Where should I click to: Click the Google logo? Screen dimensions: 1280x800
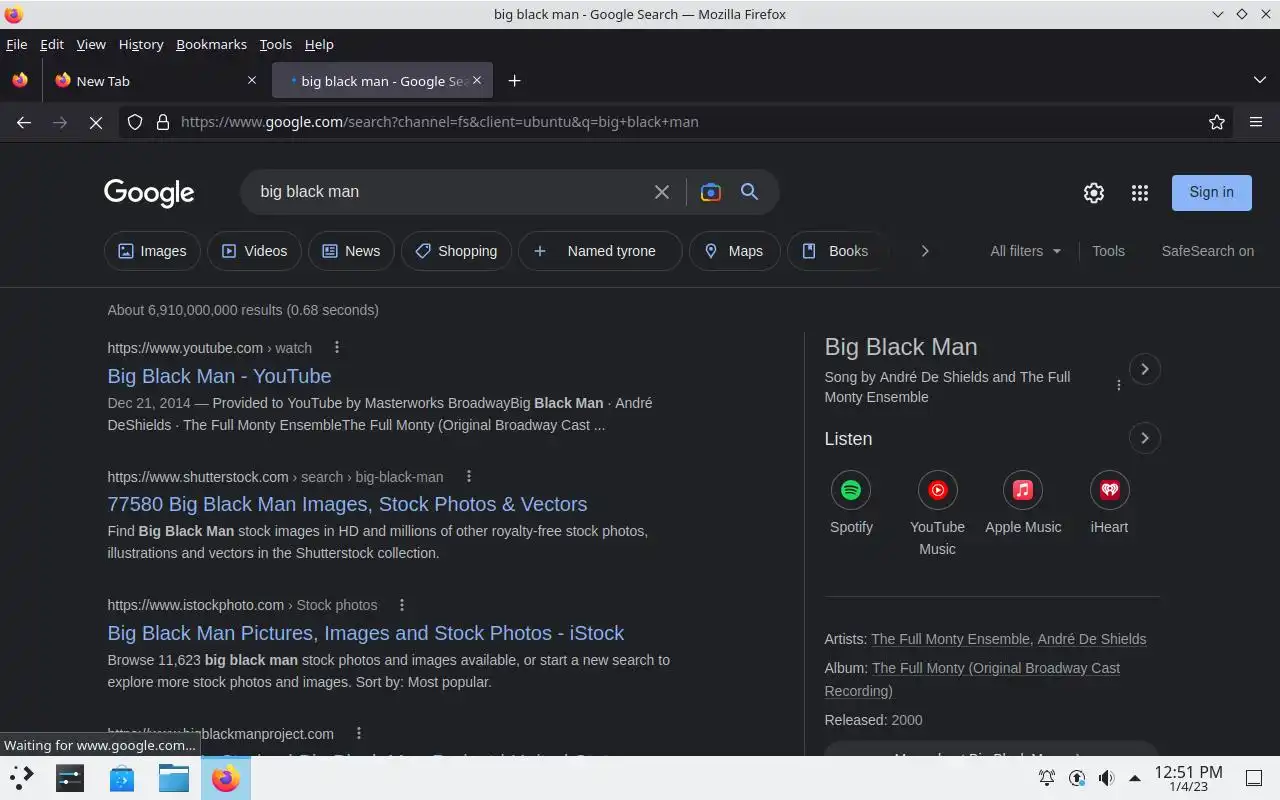pyautogui.click(x=149, y=193)
